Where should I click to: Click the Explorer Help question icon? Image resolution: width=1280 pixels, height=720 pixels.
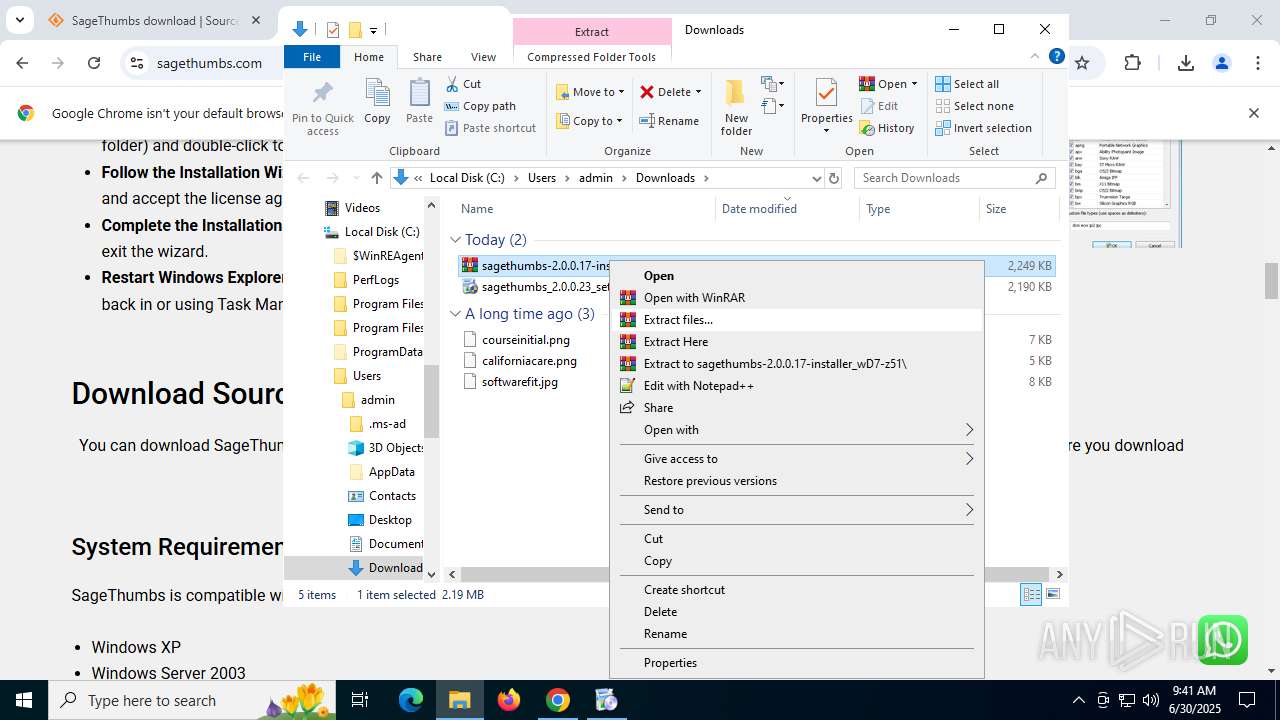point(1056,57)
